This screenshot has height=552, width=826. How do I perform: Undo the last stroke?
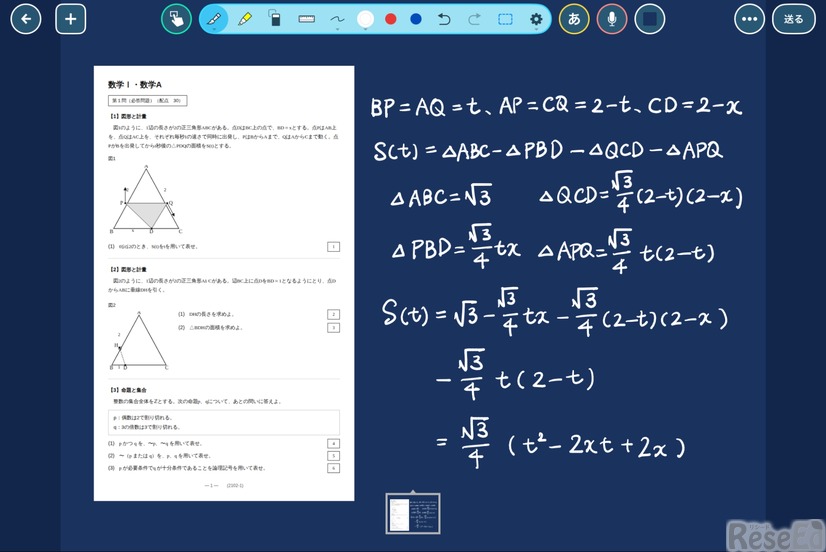click(x=444, y=19)
